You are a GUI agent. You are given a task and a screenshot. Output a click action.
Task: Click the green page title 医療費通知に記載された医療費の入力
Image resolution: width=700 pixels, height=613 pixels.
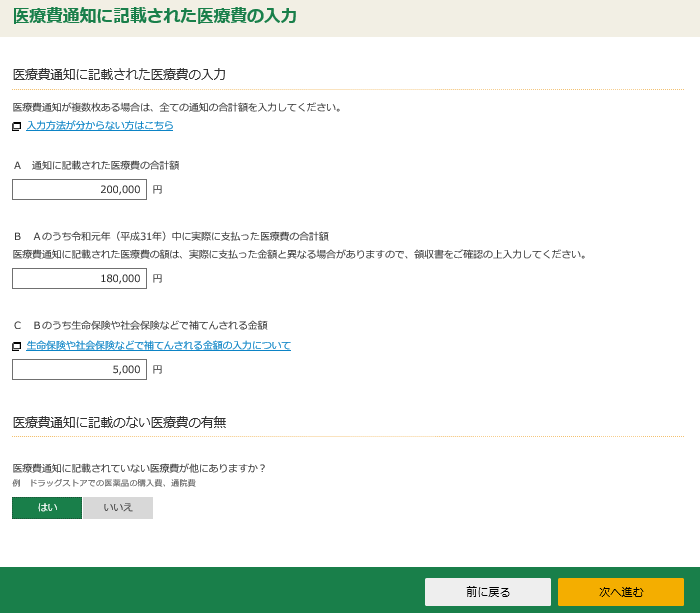pos(154,16)
